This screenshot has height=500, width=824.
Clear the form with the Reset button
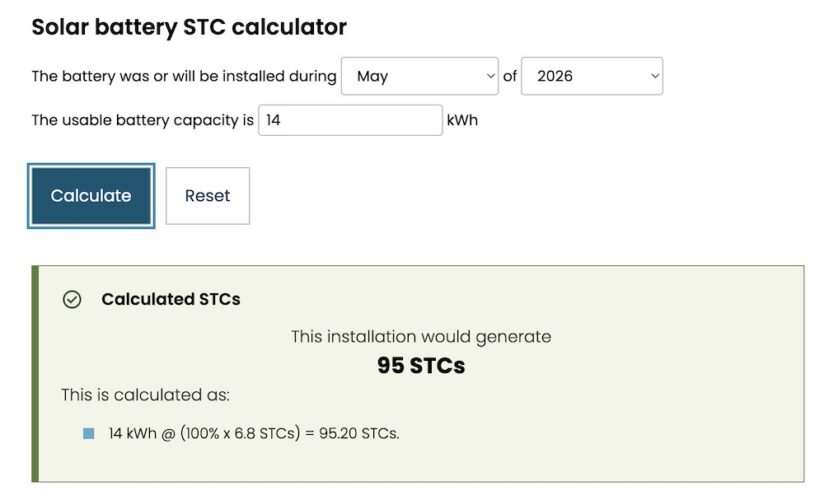tap(208, 196)
